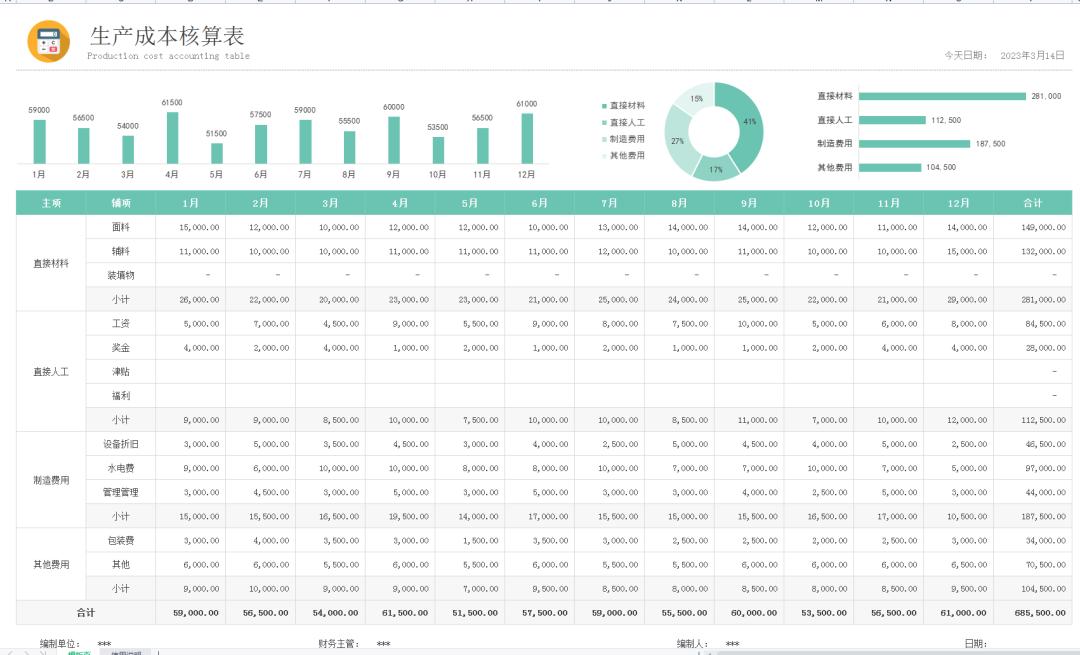Click the 编制人 field showing ***
This screenshot has height=655, width=1080.
[x=733, y=644]
